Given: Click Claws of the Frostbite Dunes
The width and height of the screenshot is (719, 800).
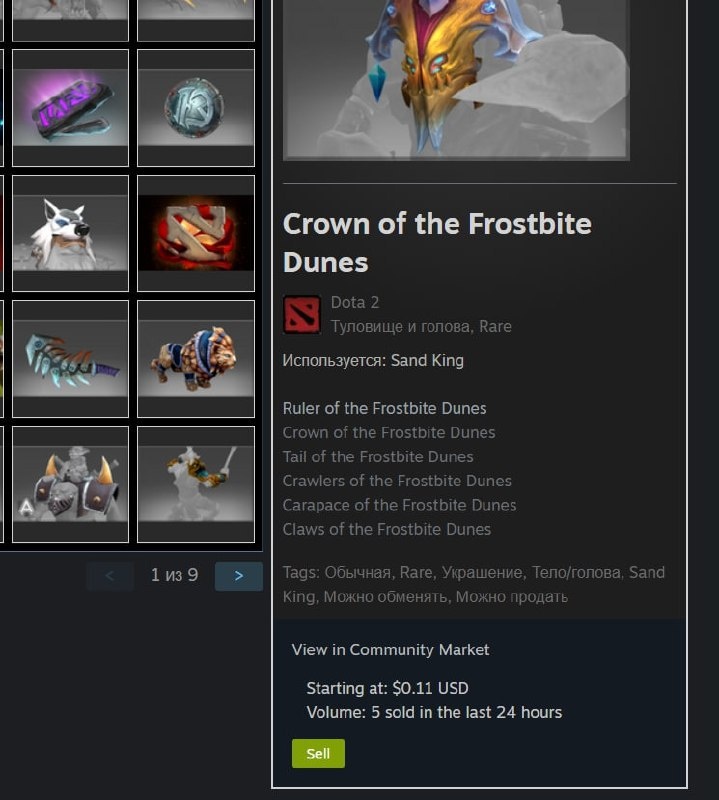Looking at the screenshot, I should 387,529.
